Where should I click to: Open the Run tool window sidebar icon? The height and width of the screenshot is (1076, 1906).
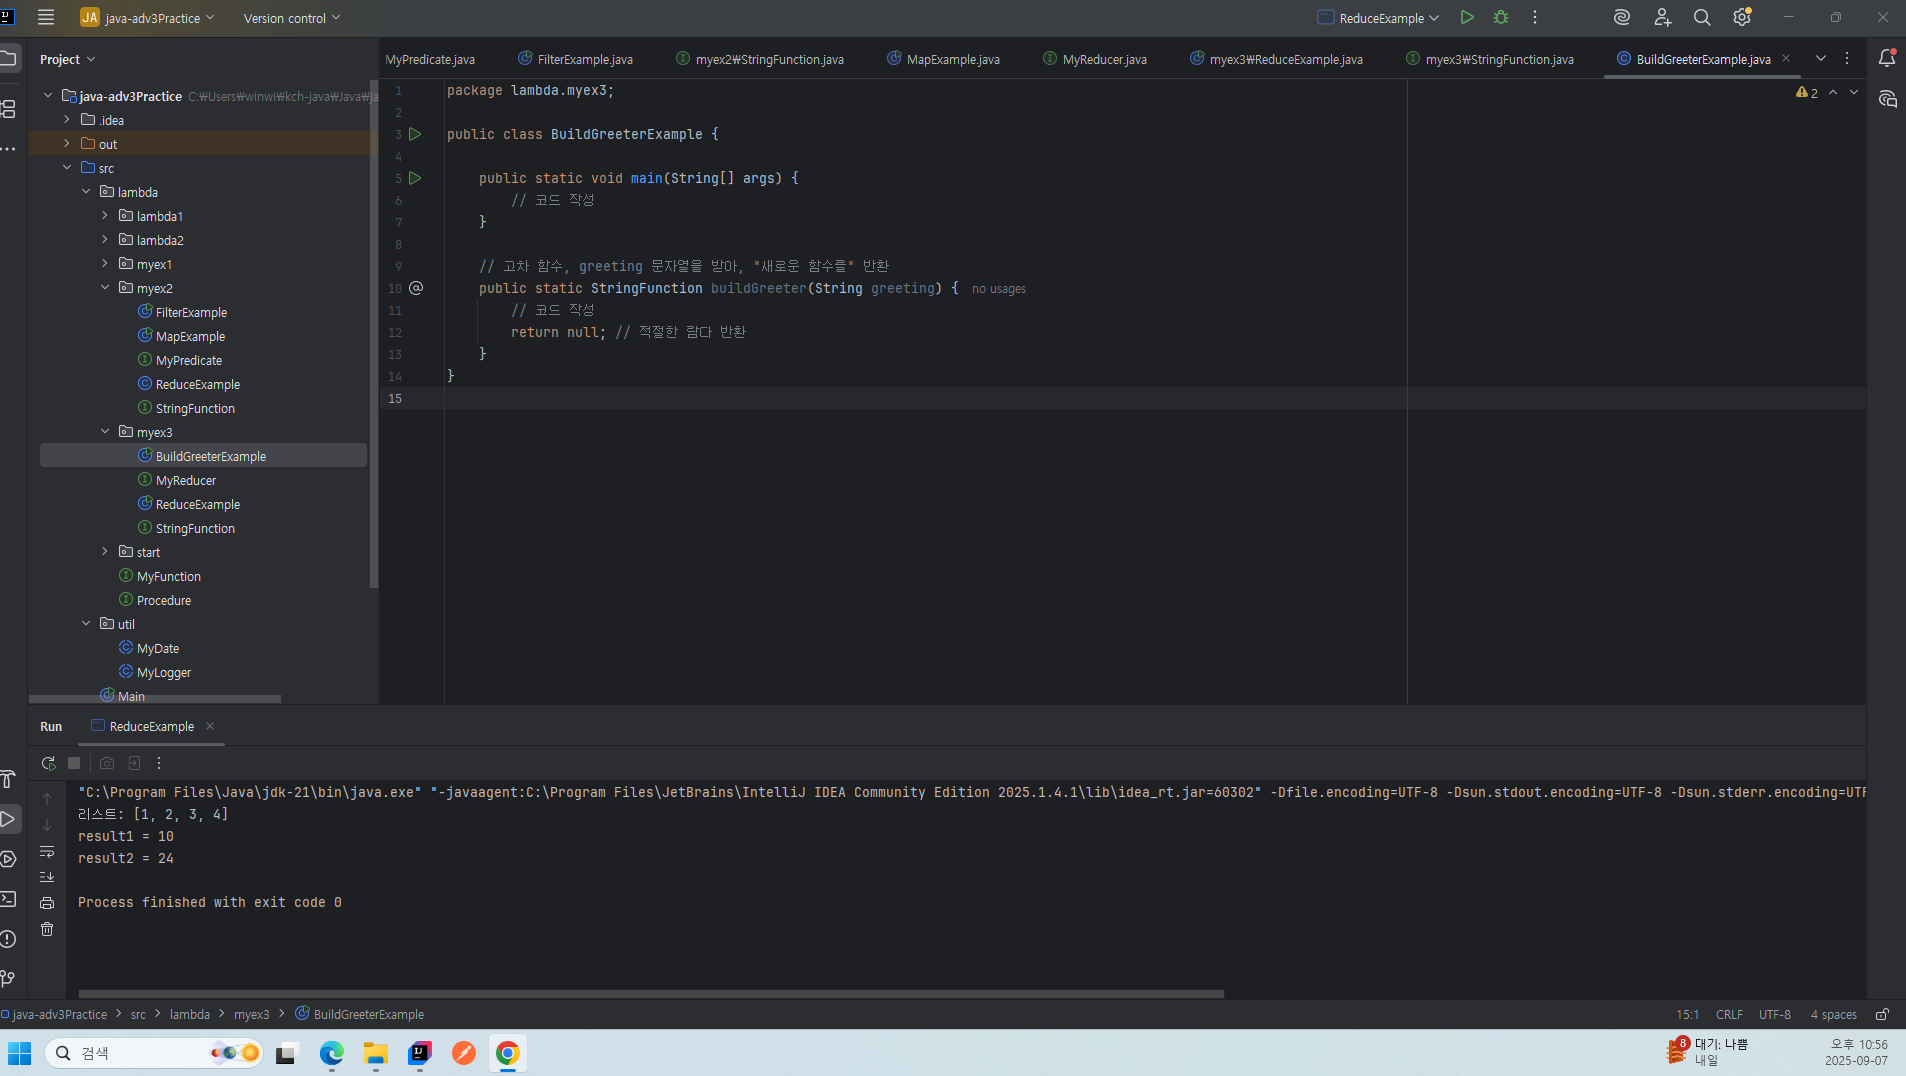pyautogui.click(x=9, y=819)
